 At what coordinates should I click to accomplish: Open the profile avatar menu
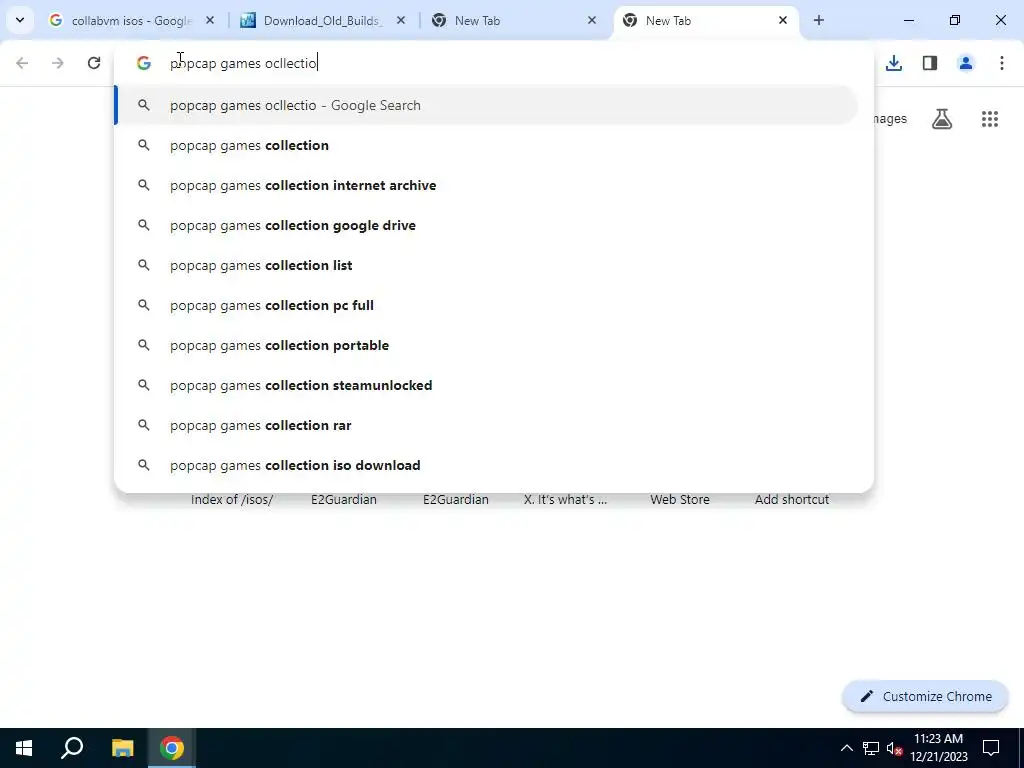(966, 63)
